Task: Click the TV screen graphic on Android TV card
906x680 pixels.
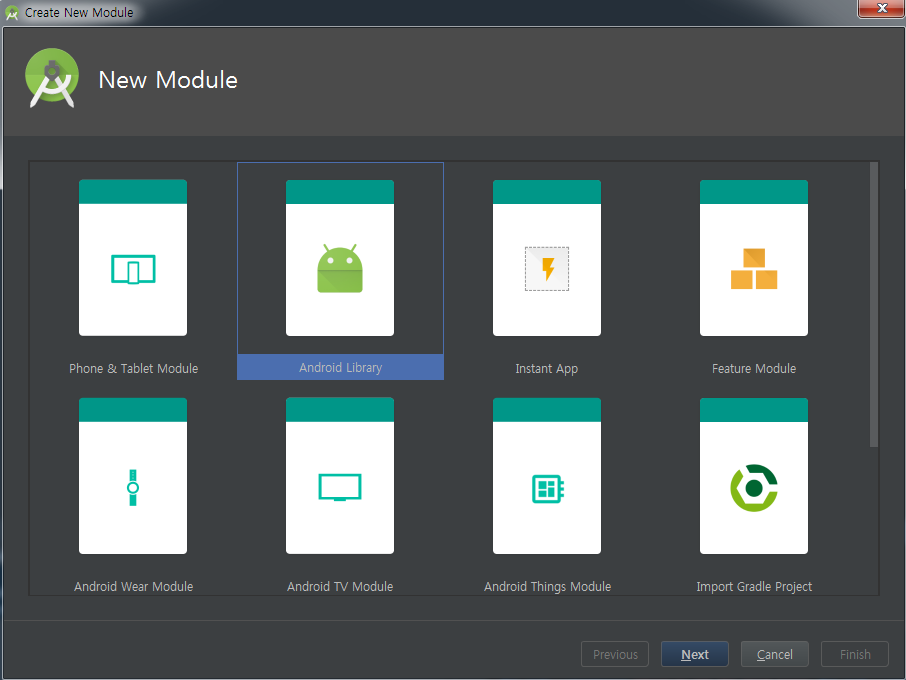Action: tap(340, 487)
